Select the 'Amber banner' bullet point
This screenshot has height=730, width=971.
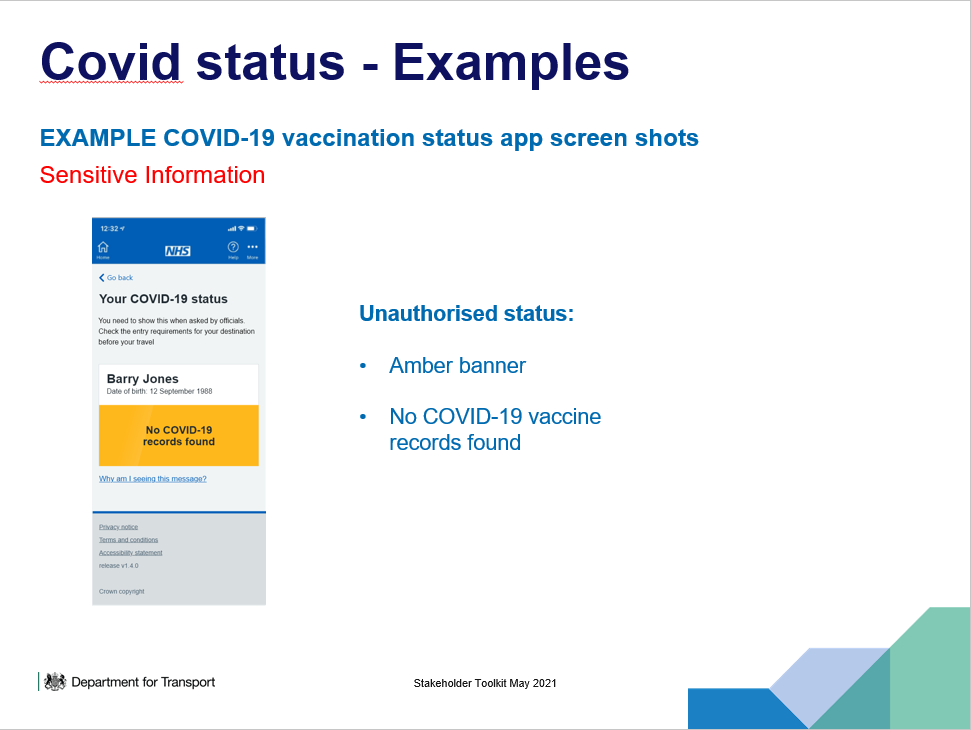[x=457, y=366]
